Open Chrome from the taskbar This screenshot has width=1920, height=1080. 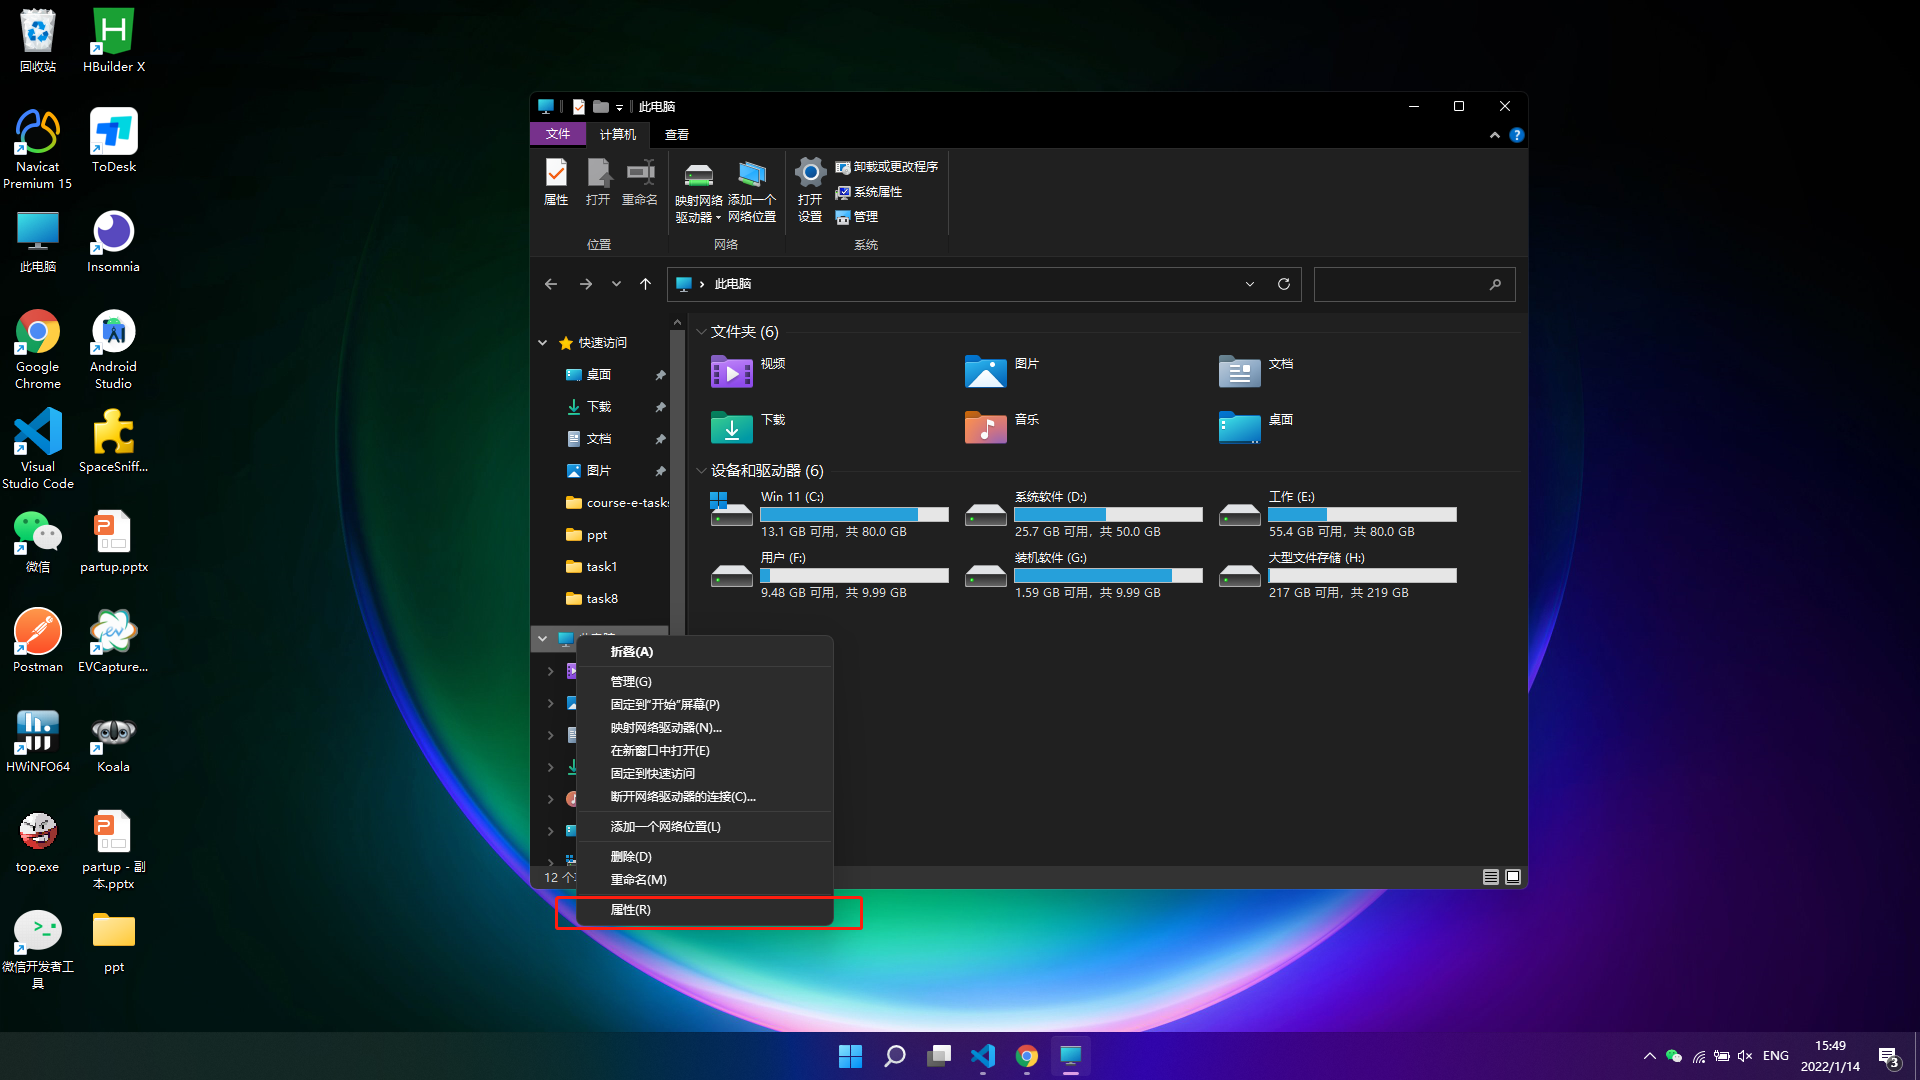point(1027,1056)
